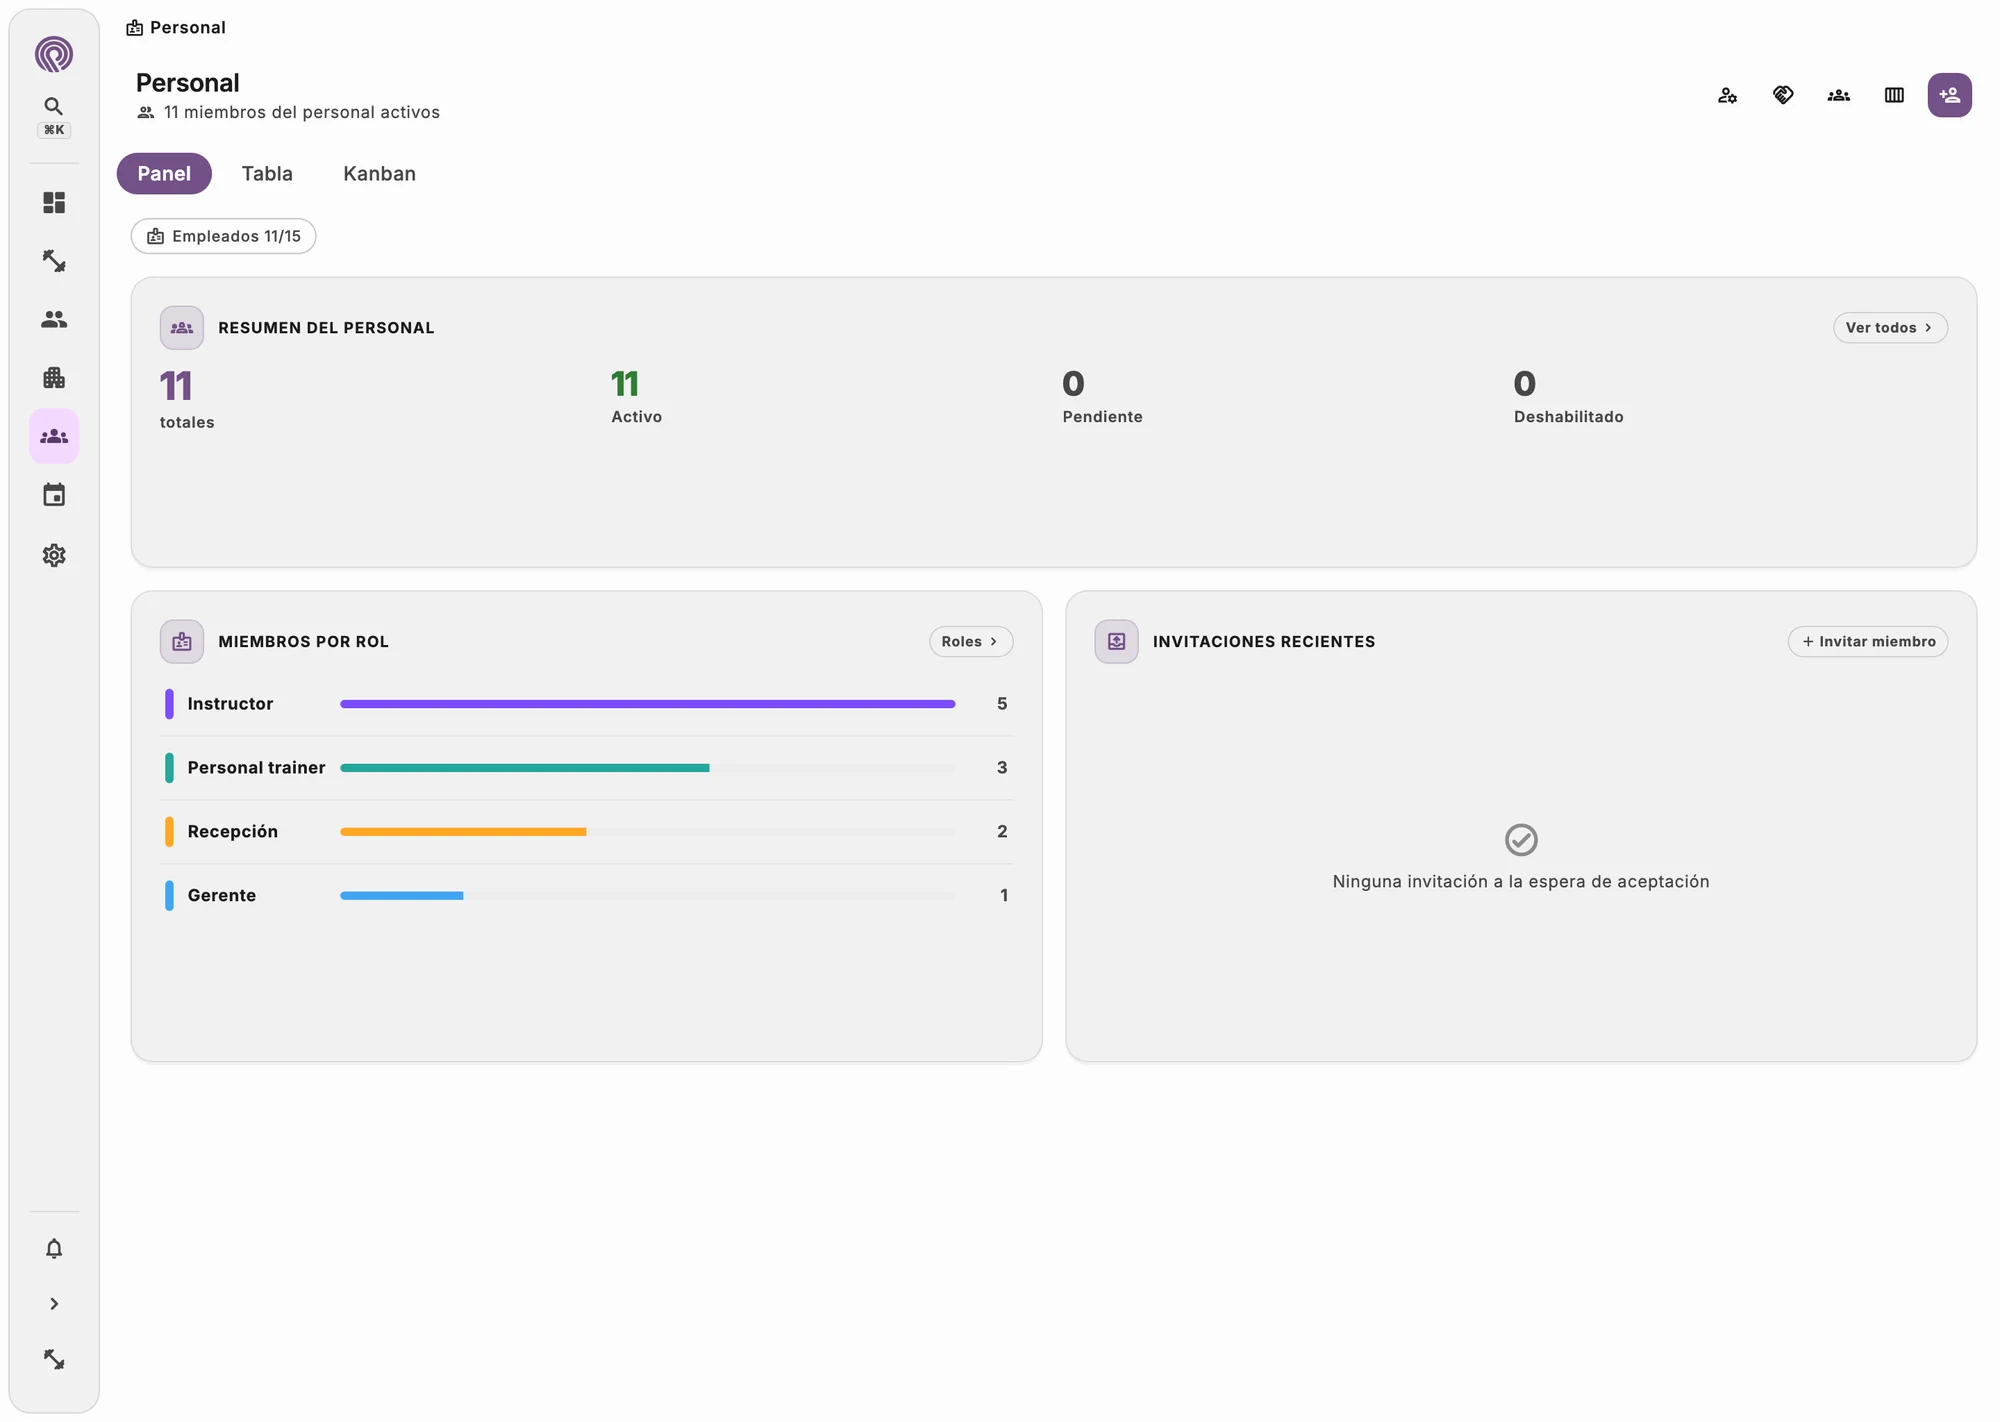Click the columns layout icon in header
2000x1422 pixels.
tap(1894, 95)
